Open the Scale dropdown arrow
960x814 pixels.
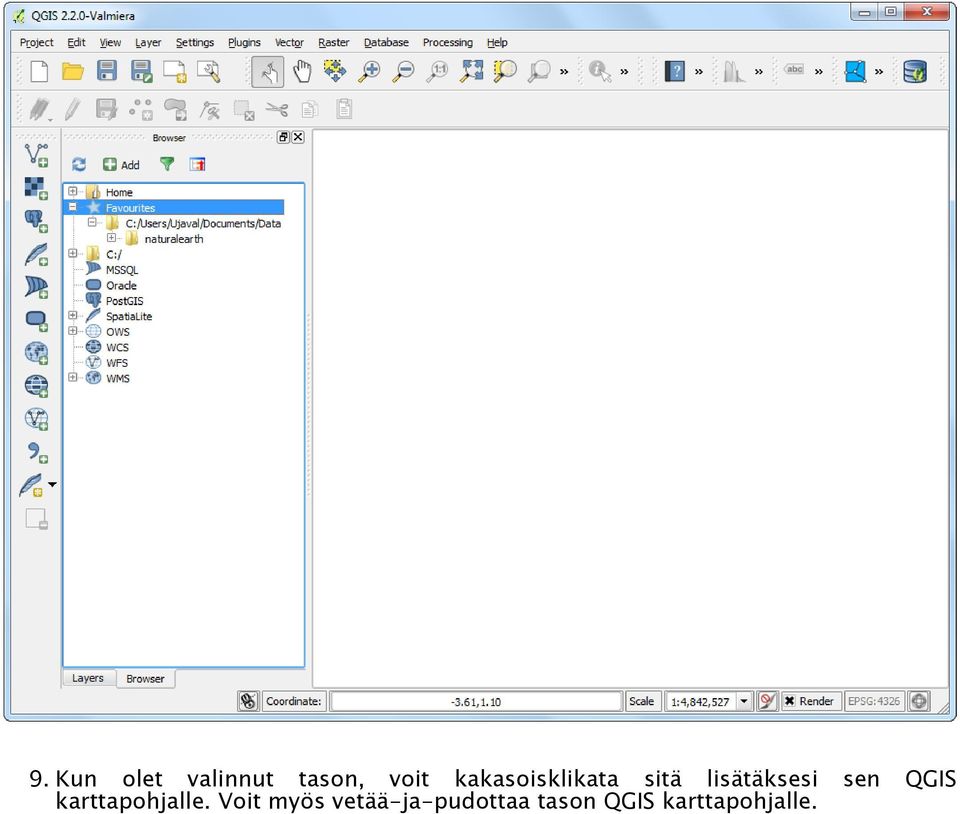(744, 701)
